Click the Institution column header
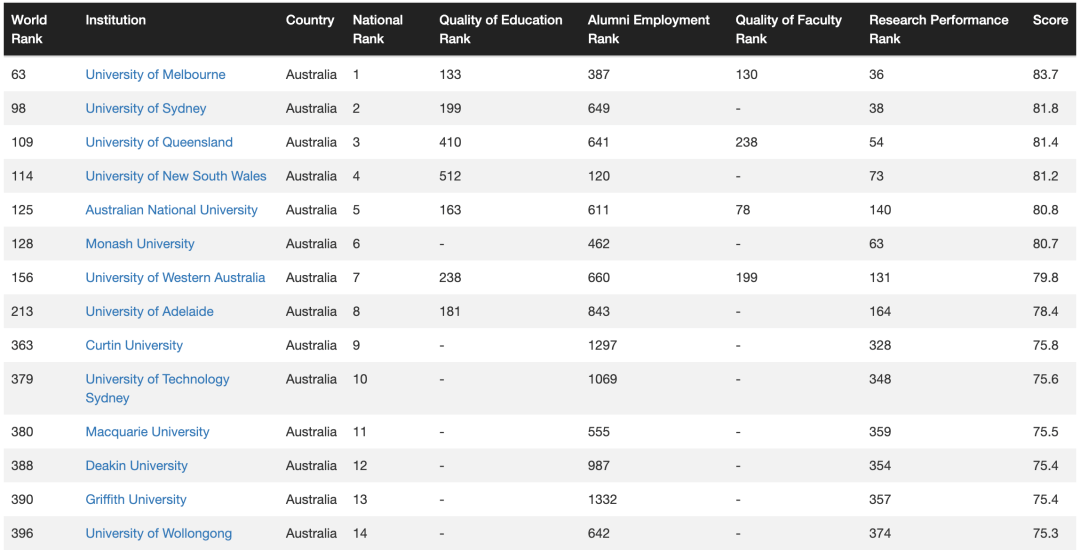1080x550 pixels. pos(116,20)
